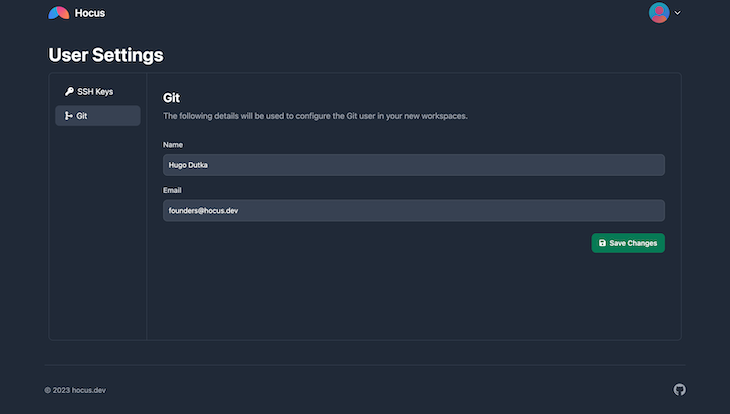The width and height of the screenshot is (730, 414).
Task: Click the Git section heading
Action: [171, 98]
